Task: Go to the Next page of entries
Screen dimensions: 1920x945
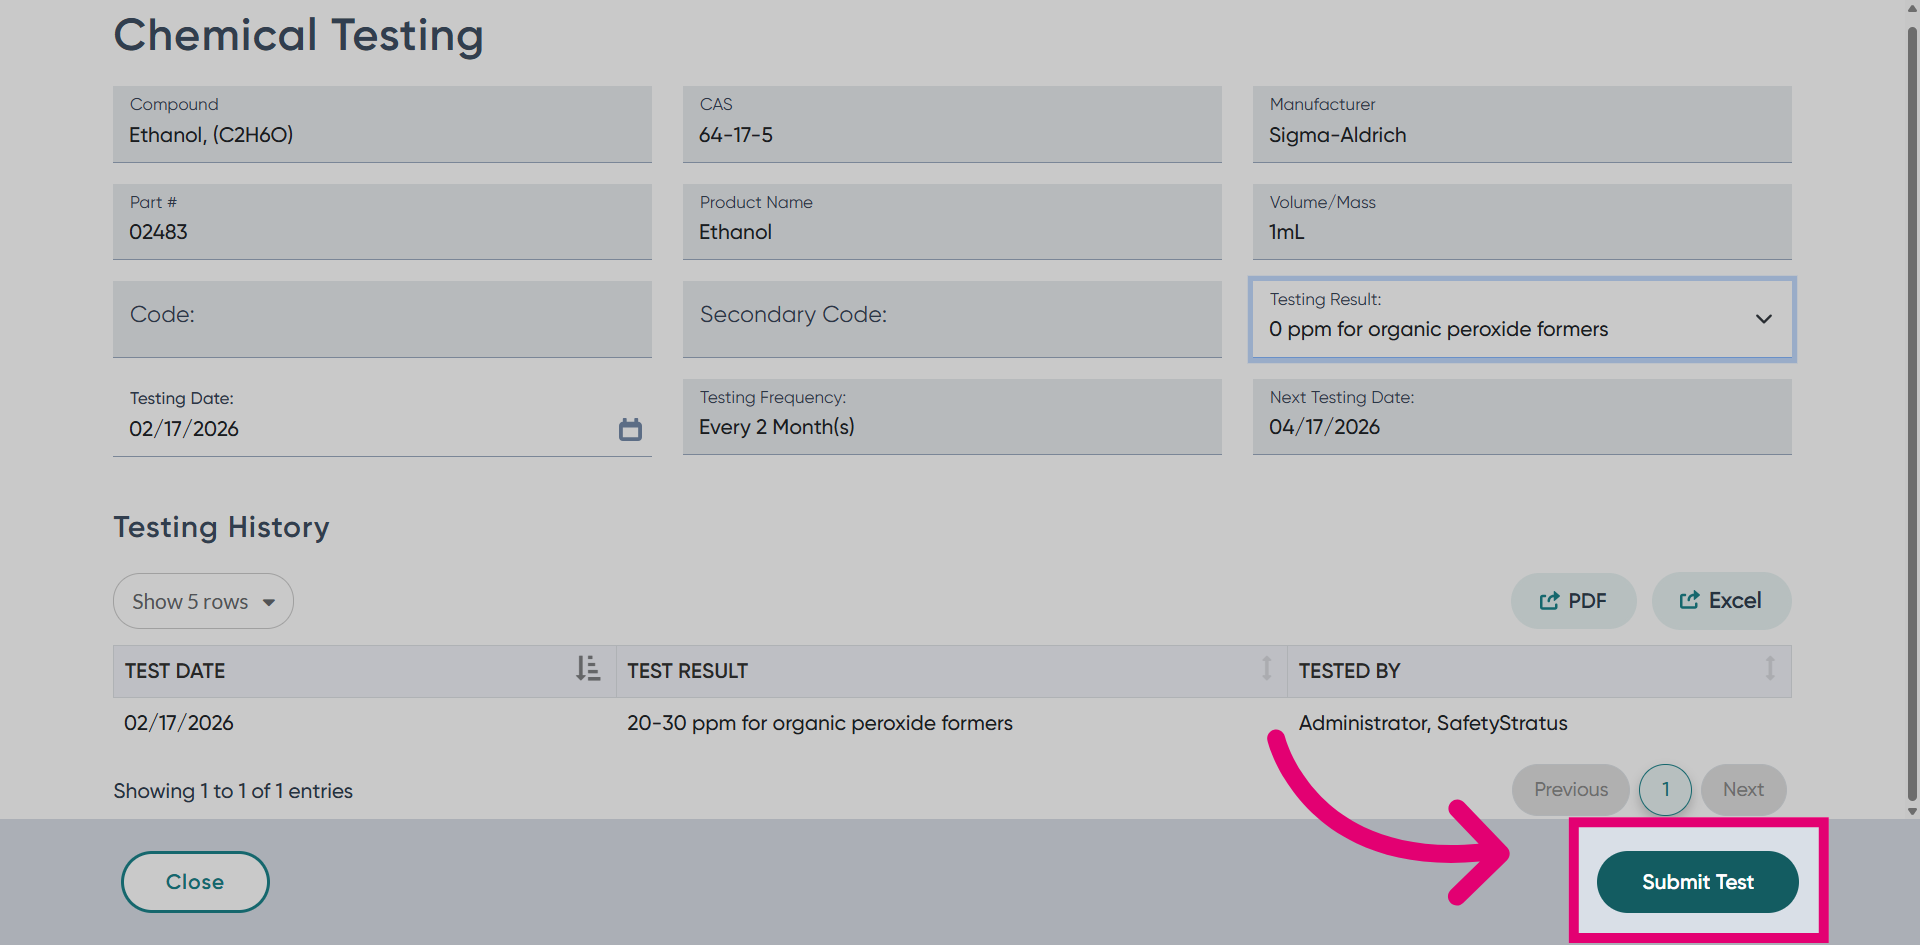Action: coord(1743,790)
